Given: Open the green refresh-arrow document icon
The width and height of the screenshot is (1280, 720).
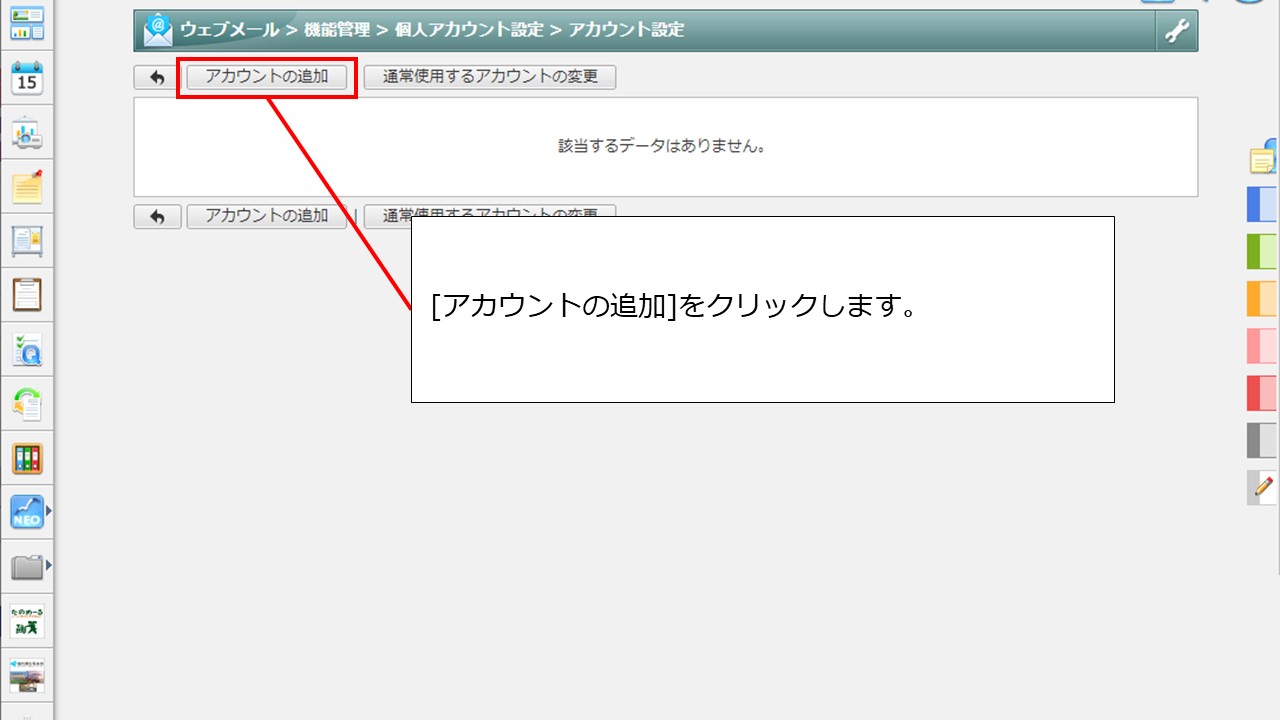Looking at the screenshot, I should (27, 404).
